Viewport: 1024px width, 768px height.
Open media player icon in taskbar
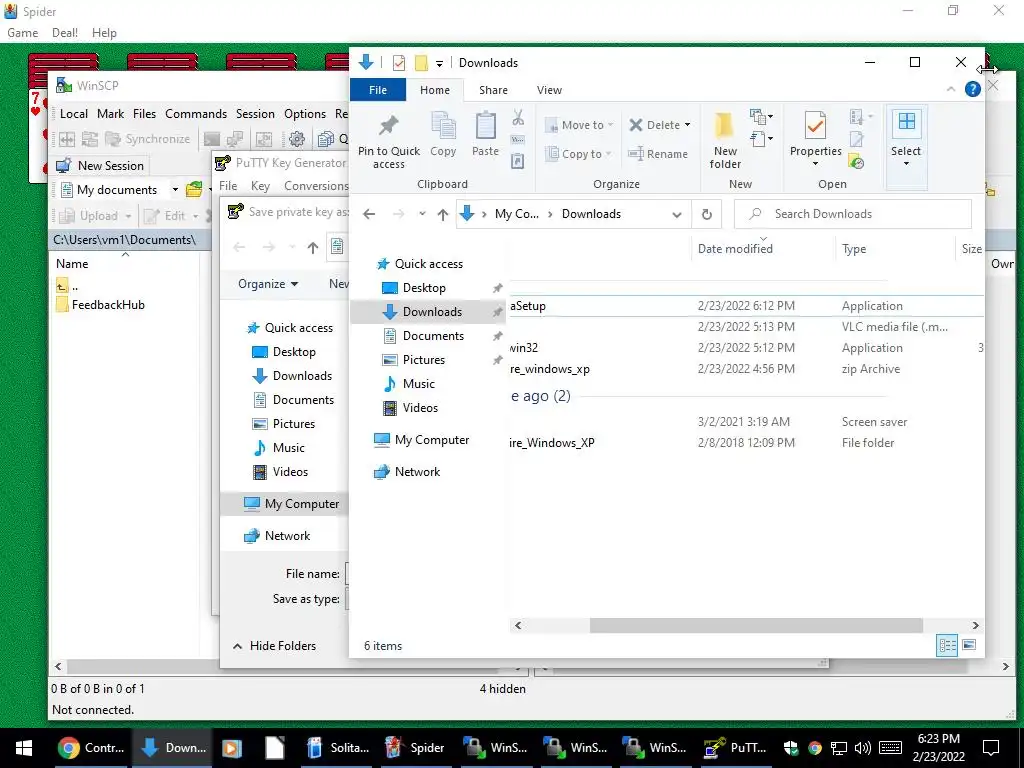click(231, 748)
